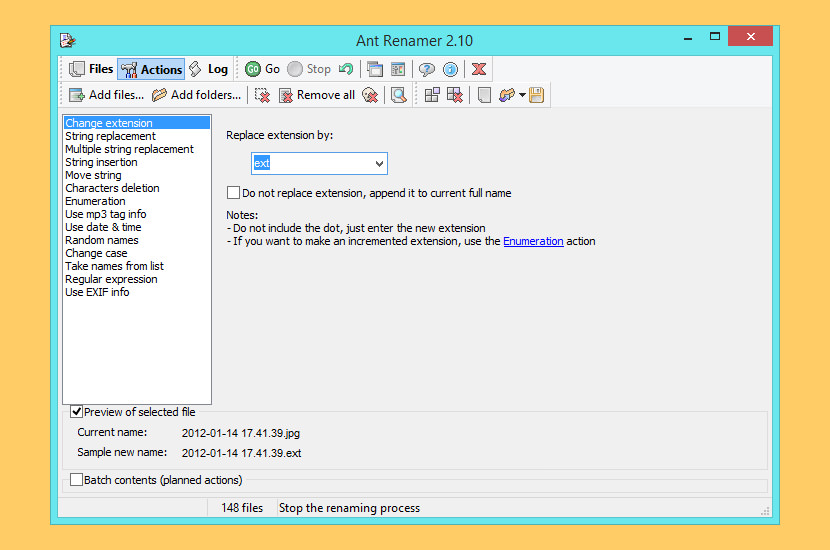Image resolution: width=830 pixels, height=550 pixels.
Task: Uncheck 'Preview of selected file'
Action: point(77,412)
